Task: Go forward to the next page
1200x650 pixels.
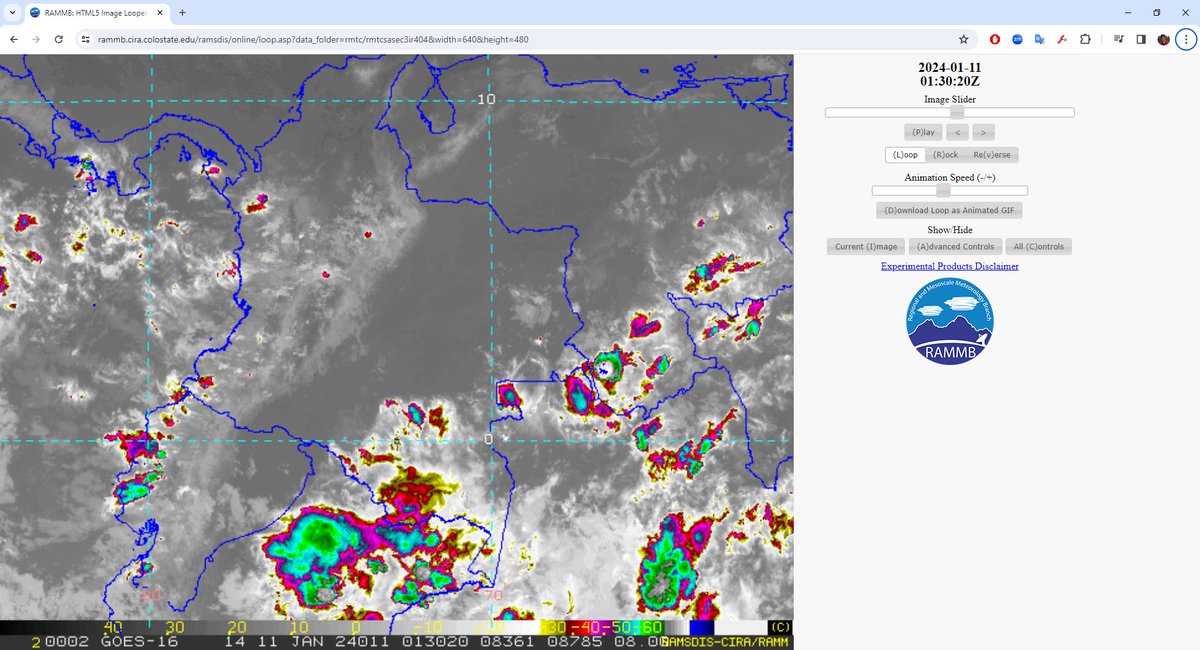Action: (36, 39)
